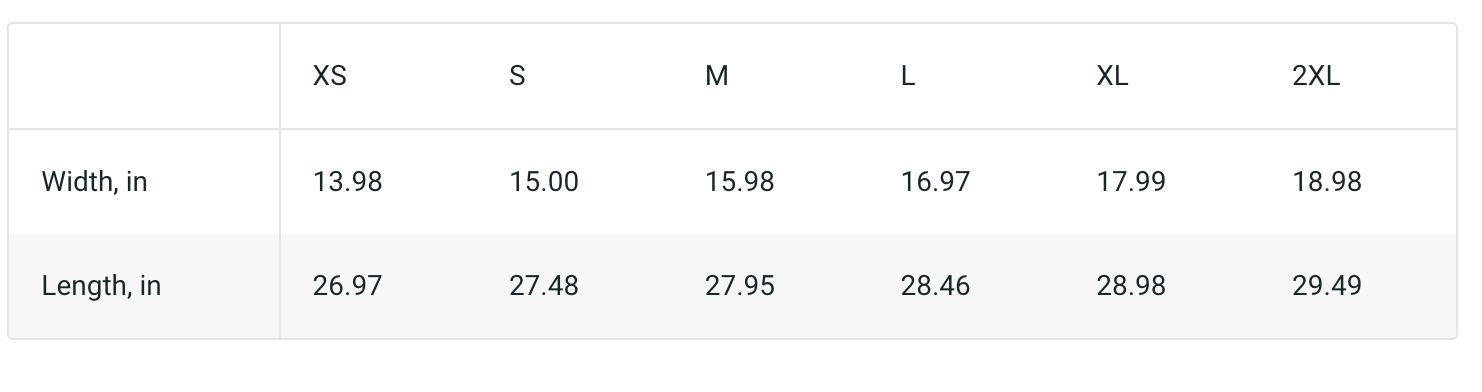
Task: Select the M size column header
Action: (716, 76)
